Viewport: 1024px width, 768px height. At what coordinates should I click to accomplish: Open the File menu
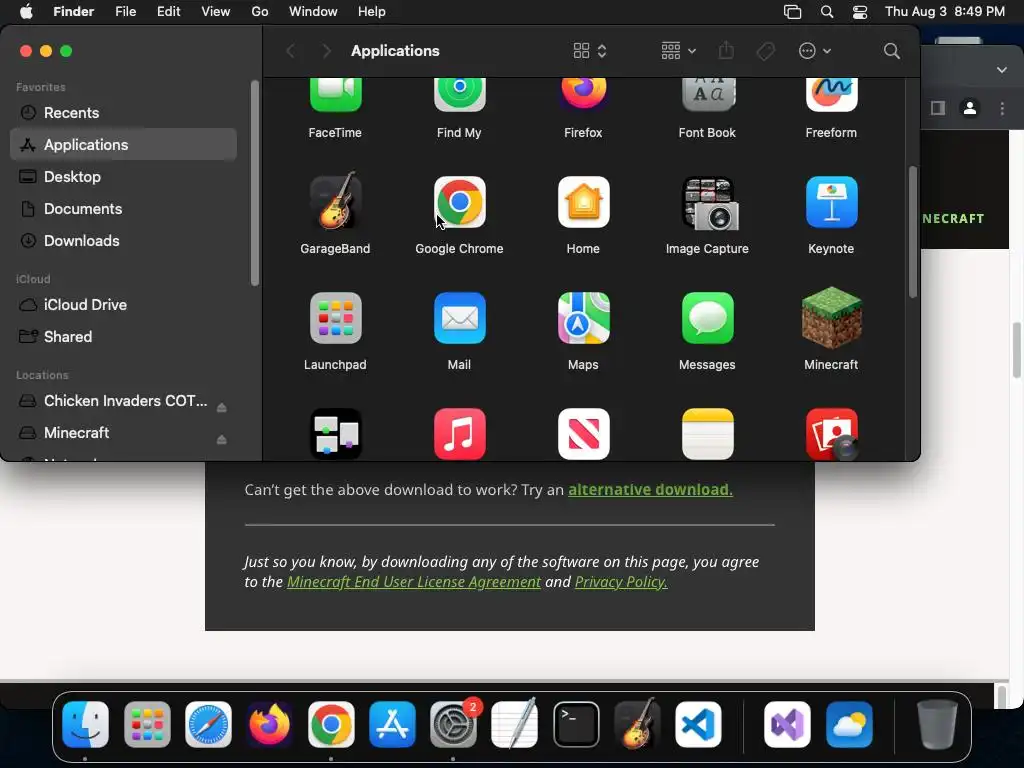point(125,12)
